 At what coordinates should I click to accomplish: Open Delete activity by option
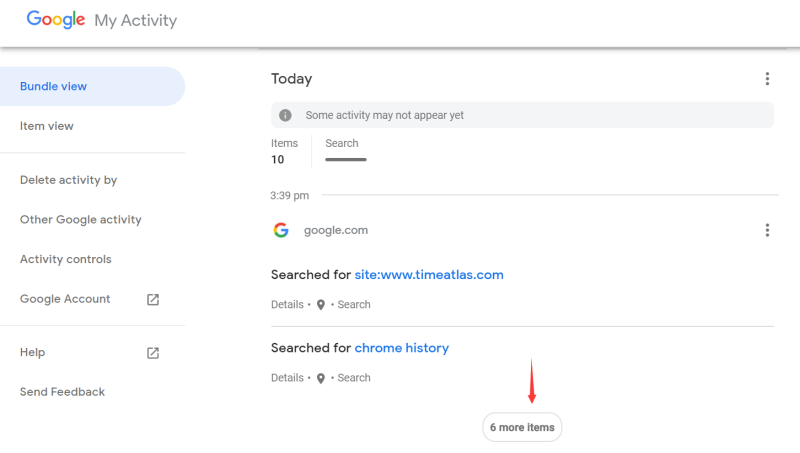(68, 180)
